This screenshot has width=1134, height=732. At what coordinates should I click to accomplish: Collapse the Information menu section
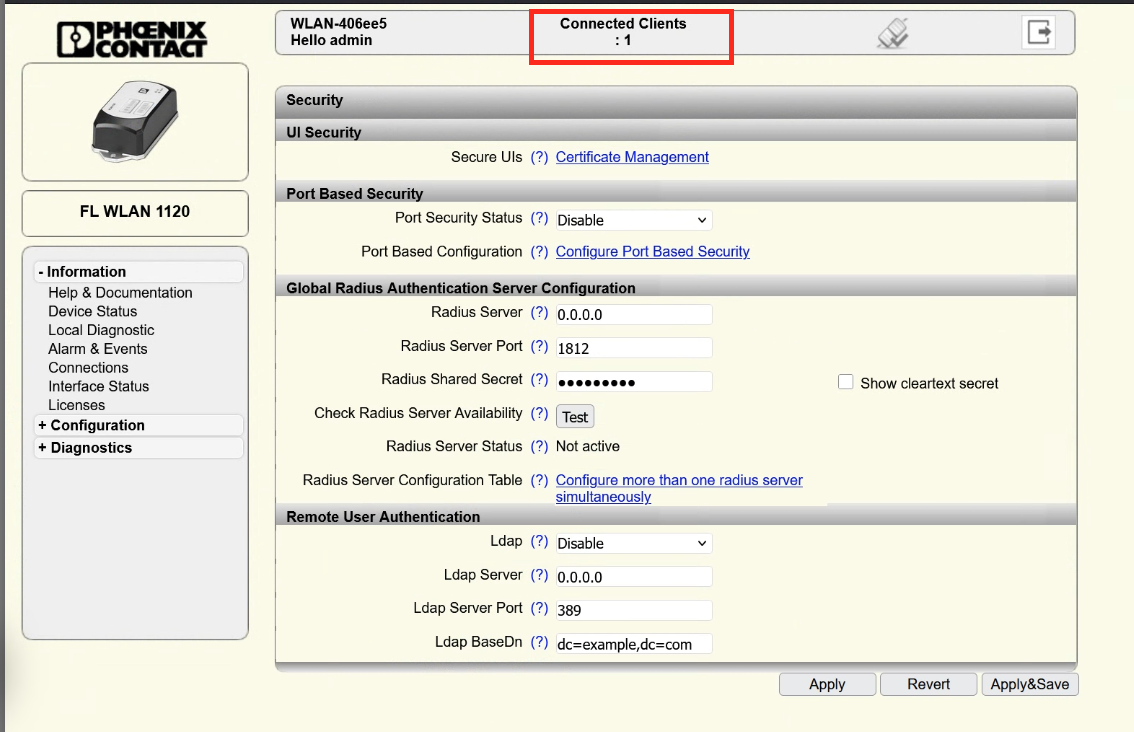(85, 272)
